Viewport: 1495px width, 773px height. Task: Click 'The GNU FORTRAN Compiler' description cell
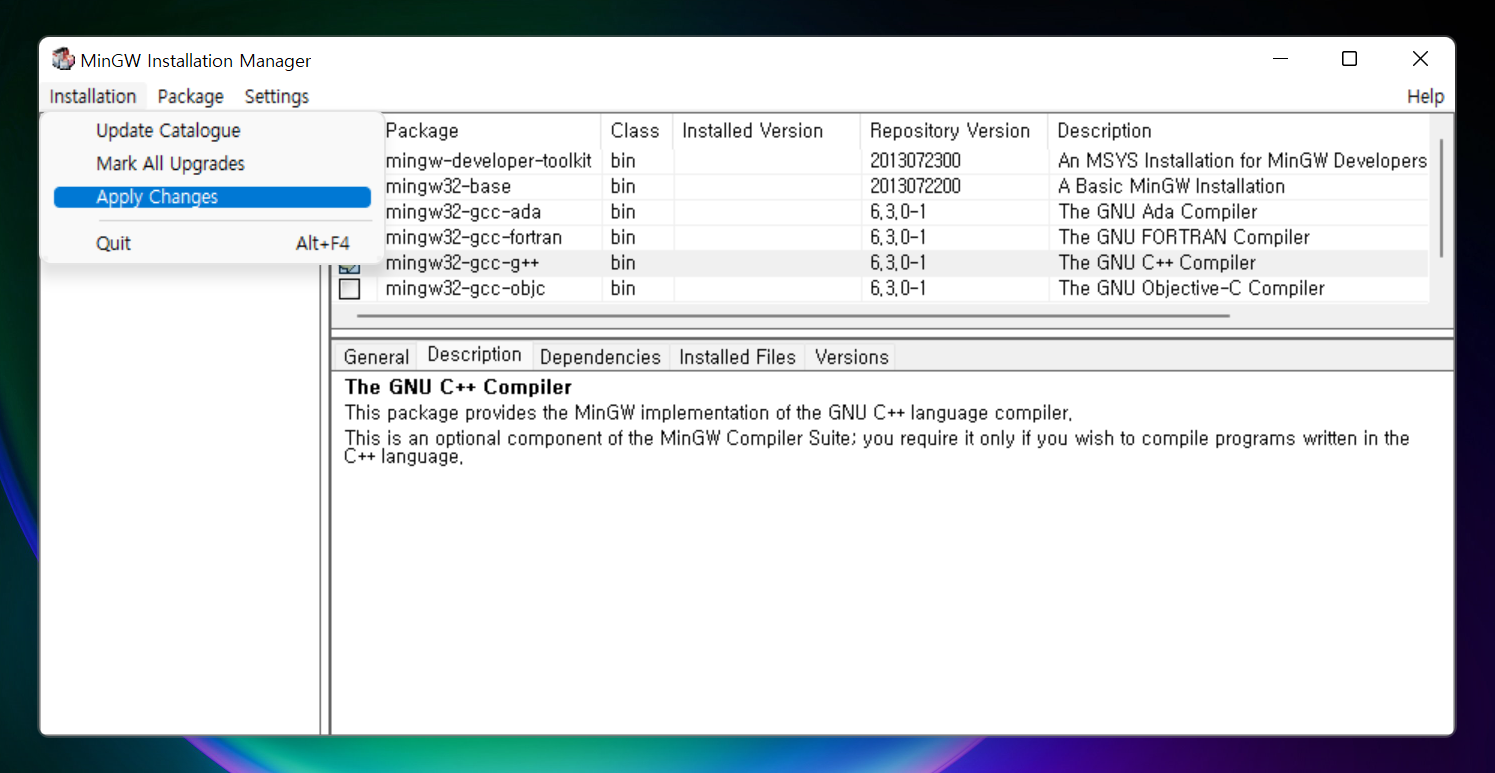(x=1183, y=238)
